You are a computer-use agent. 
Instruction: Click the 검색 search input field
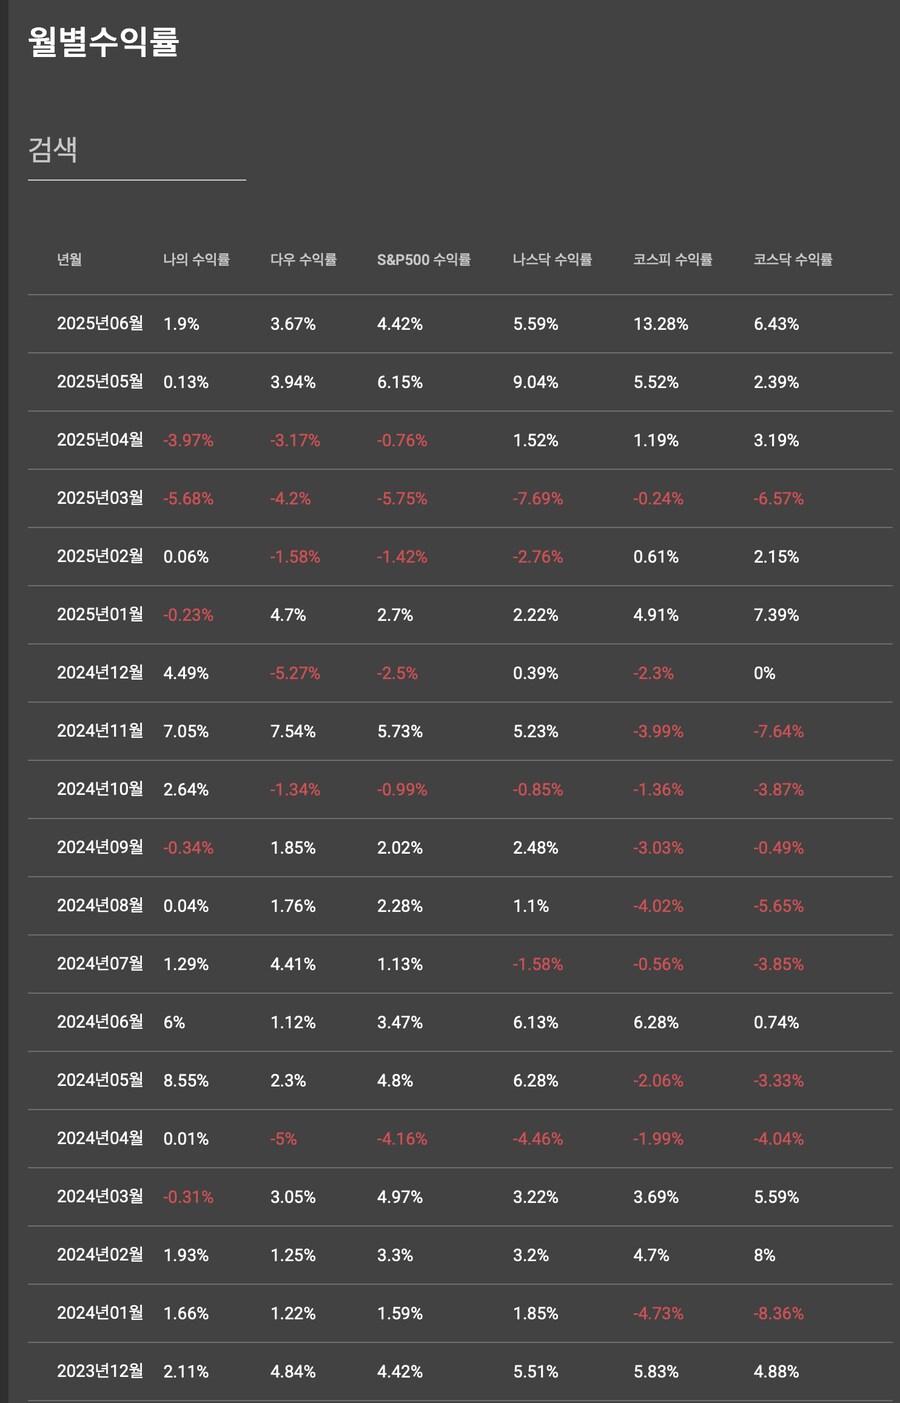point(136,151)
